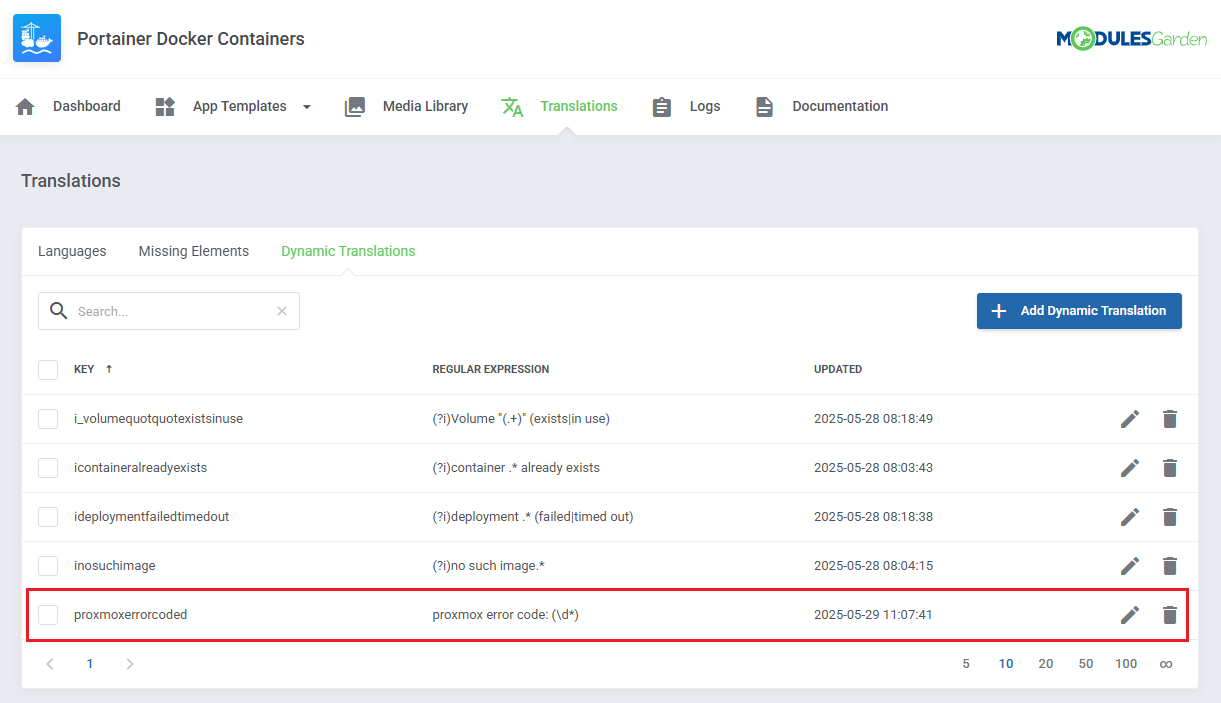Click the date '2025-05-29 11:07:41'
The image size is (1221, 703).
click(x=873, y=615)
